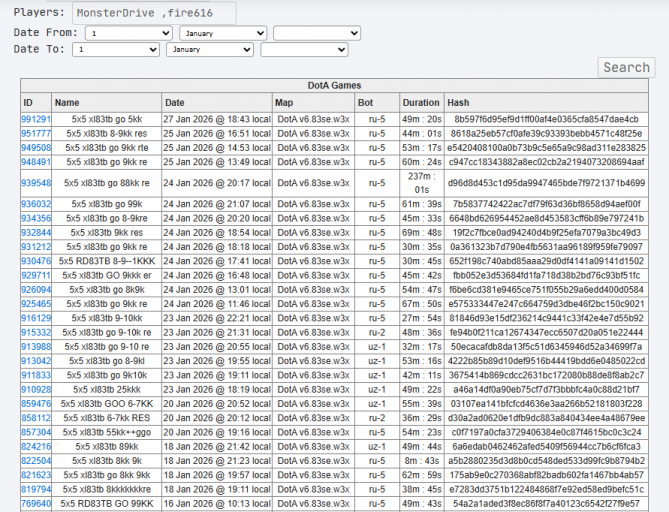Open the Date To day dropdown

(116, 49)
